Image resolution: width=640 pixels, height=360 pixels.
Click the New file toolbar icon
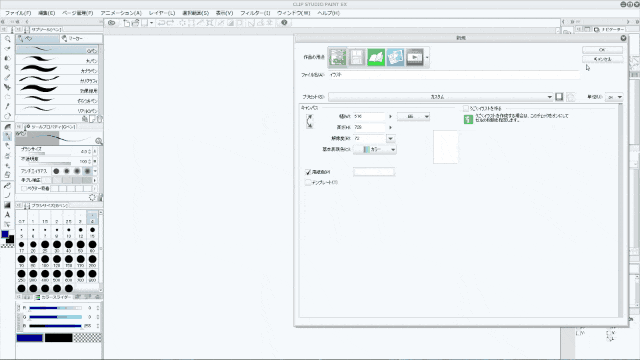(x=127, y=23)
